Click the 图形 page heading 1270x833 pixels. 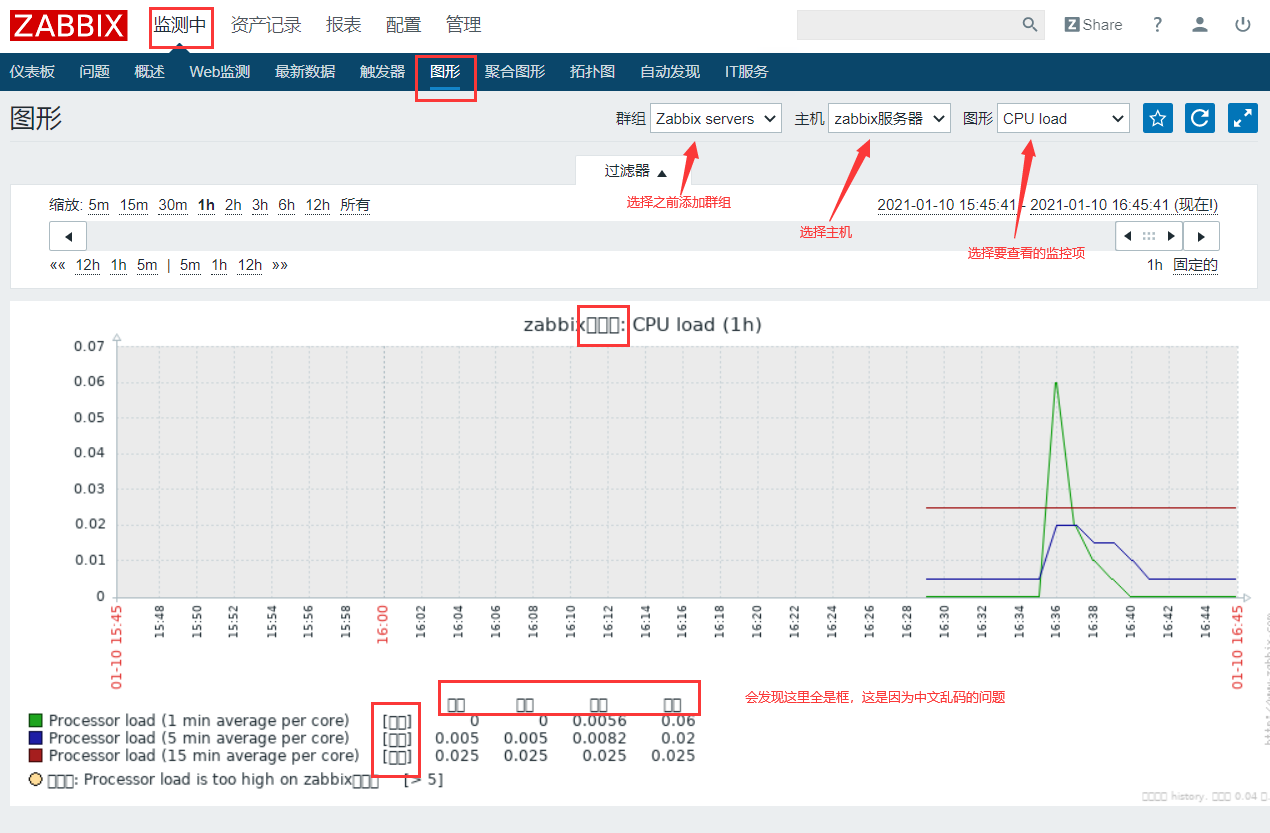tap(36, 118)
